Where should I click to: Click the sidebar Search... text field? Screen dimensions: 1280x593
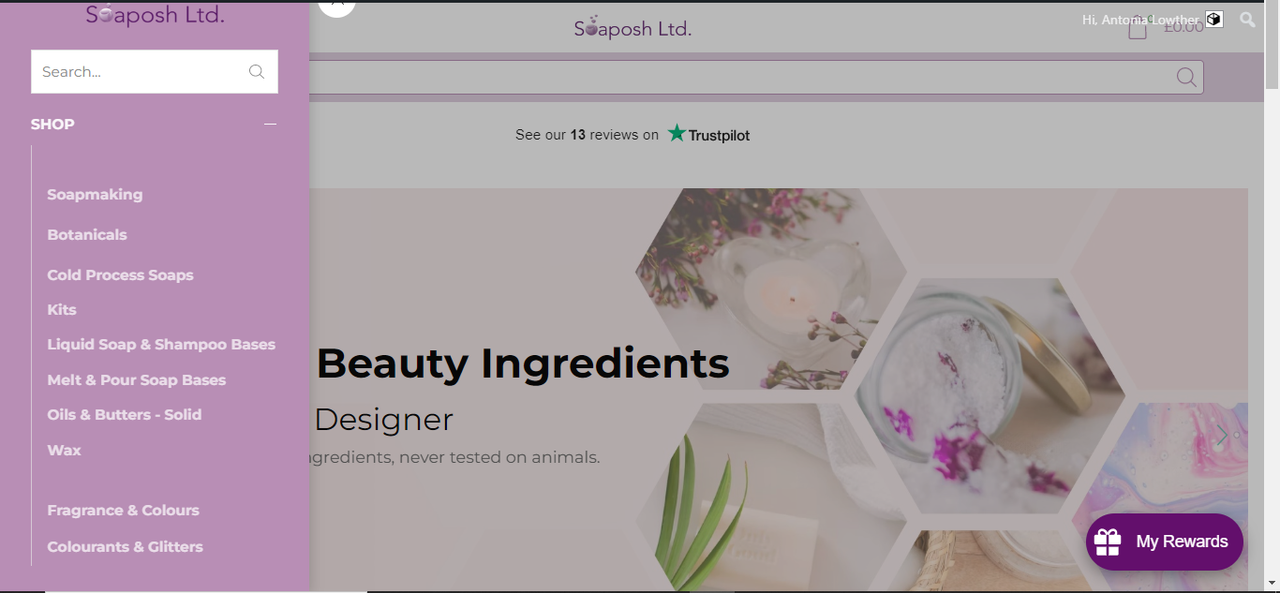154,72
